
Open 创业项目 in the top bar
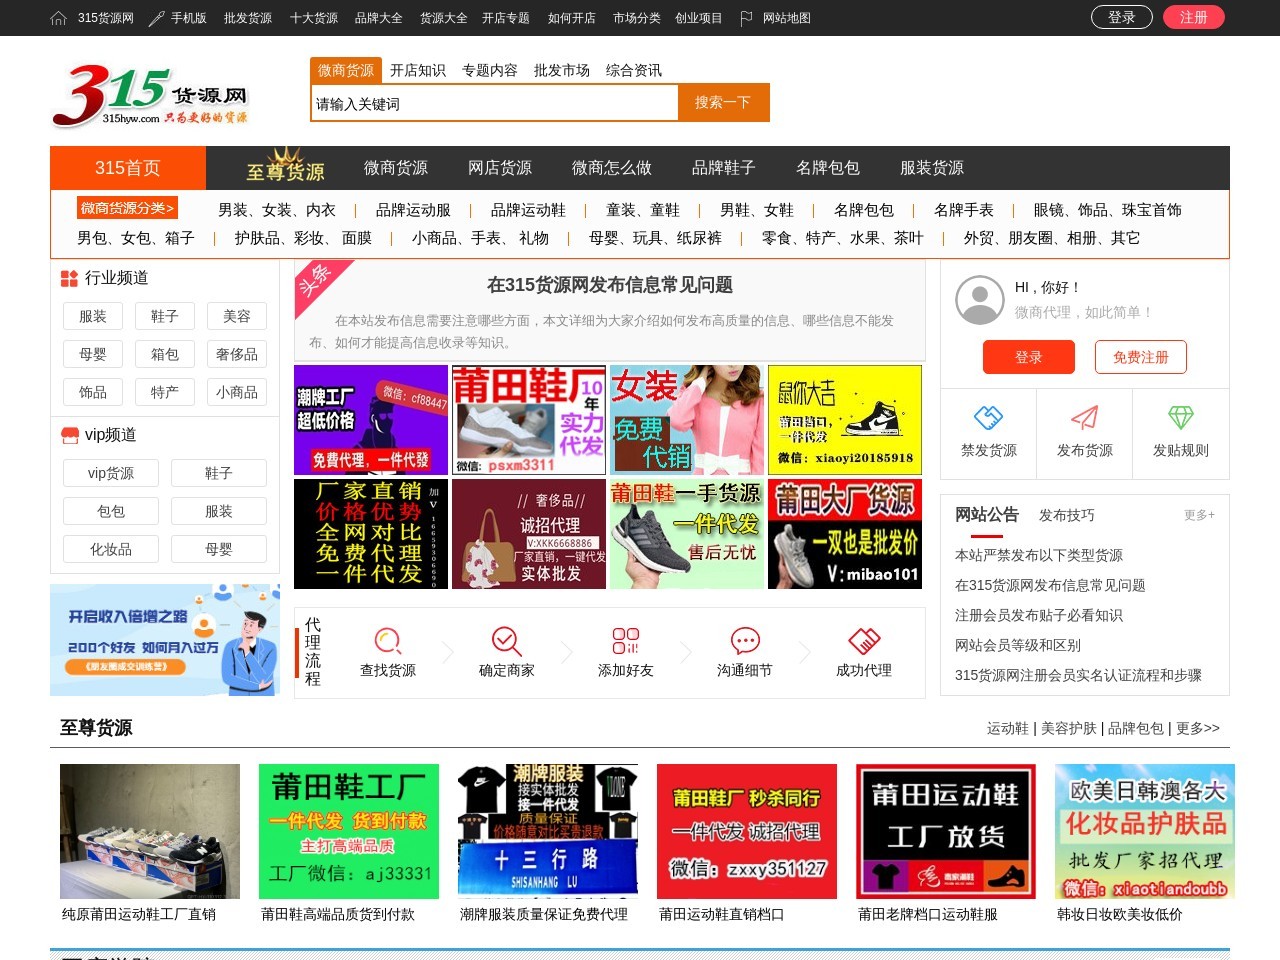699,18
